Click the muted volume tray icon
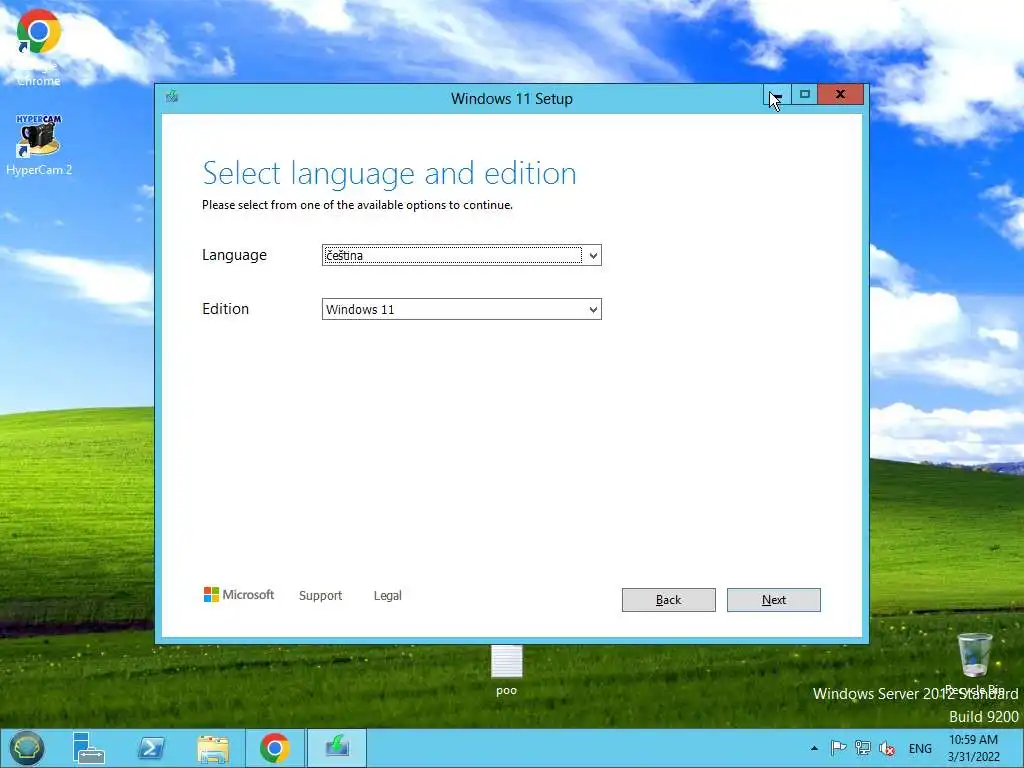The image size is (1024, 768). pyautogui.click(x=887, y=748)
